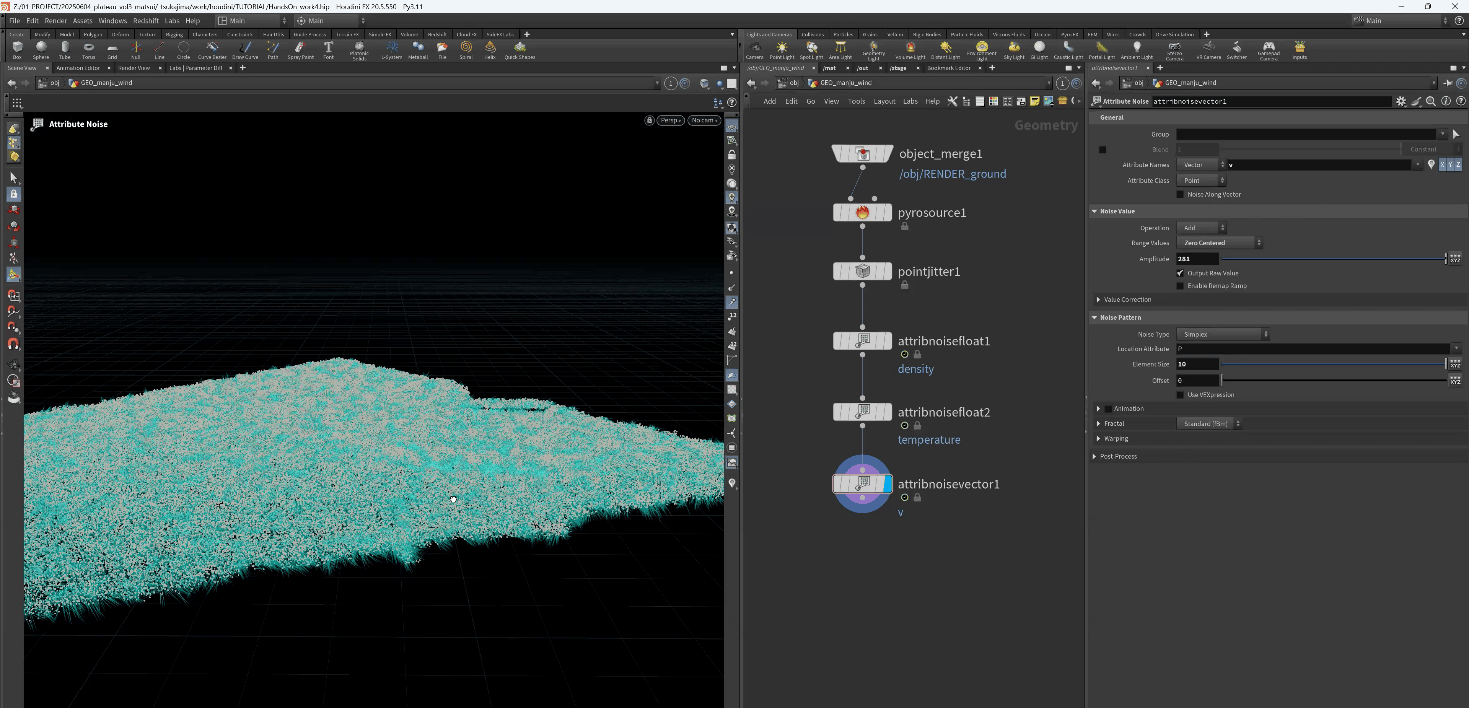The width and height of the screenshot is (1469, 708).
Task: Disable the Output Raw Value checkbox
Action: point(1181,273)
